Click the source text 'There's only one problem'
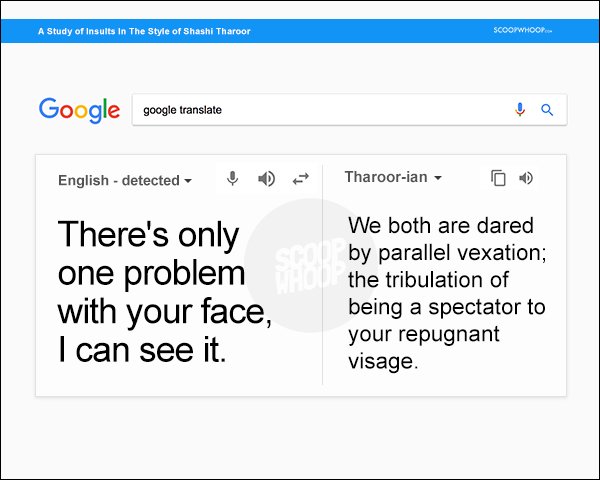The image size is (600, 480). point(152,254)
